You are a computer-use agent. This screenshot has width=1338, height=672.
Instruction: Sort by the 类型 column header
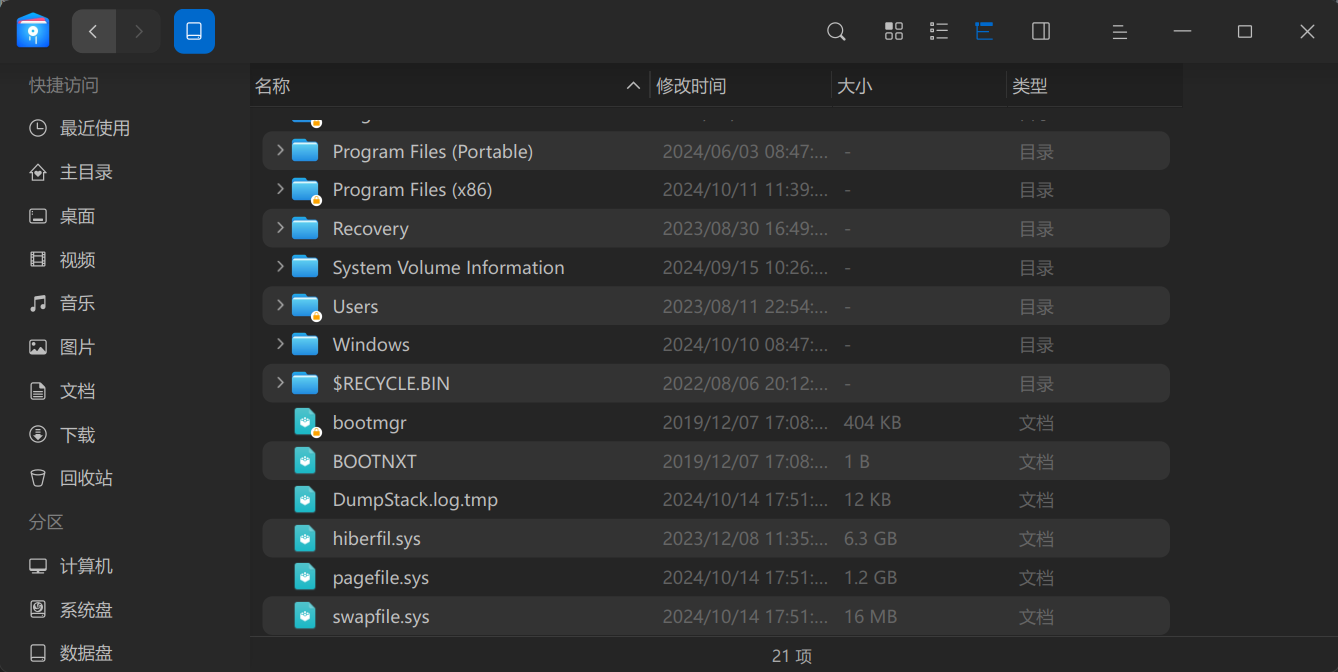pos(1094,86)
